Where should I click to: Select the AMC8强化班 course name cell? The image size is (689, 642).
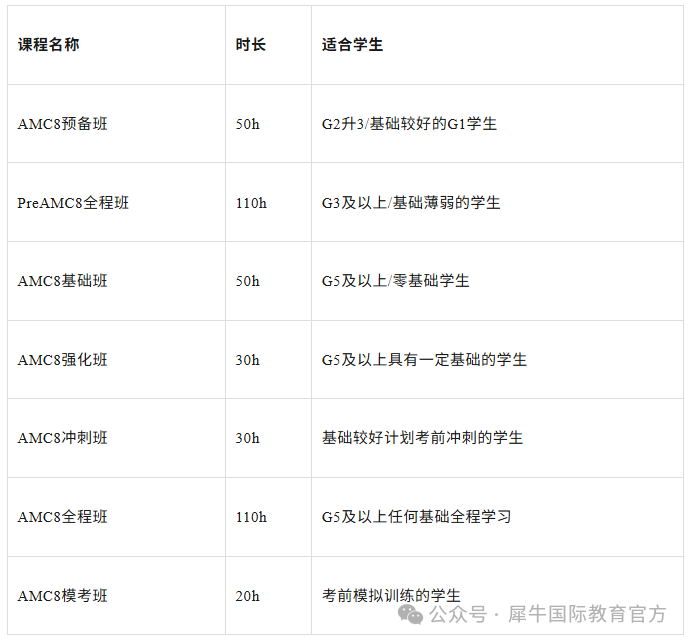click(x=116, y=359)
